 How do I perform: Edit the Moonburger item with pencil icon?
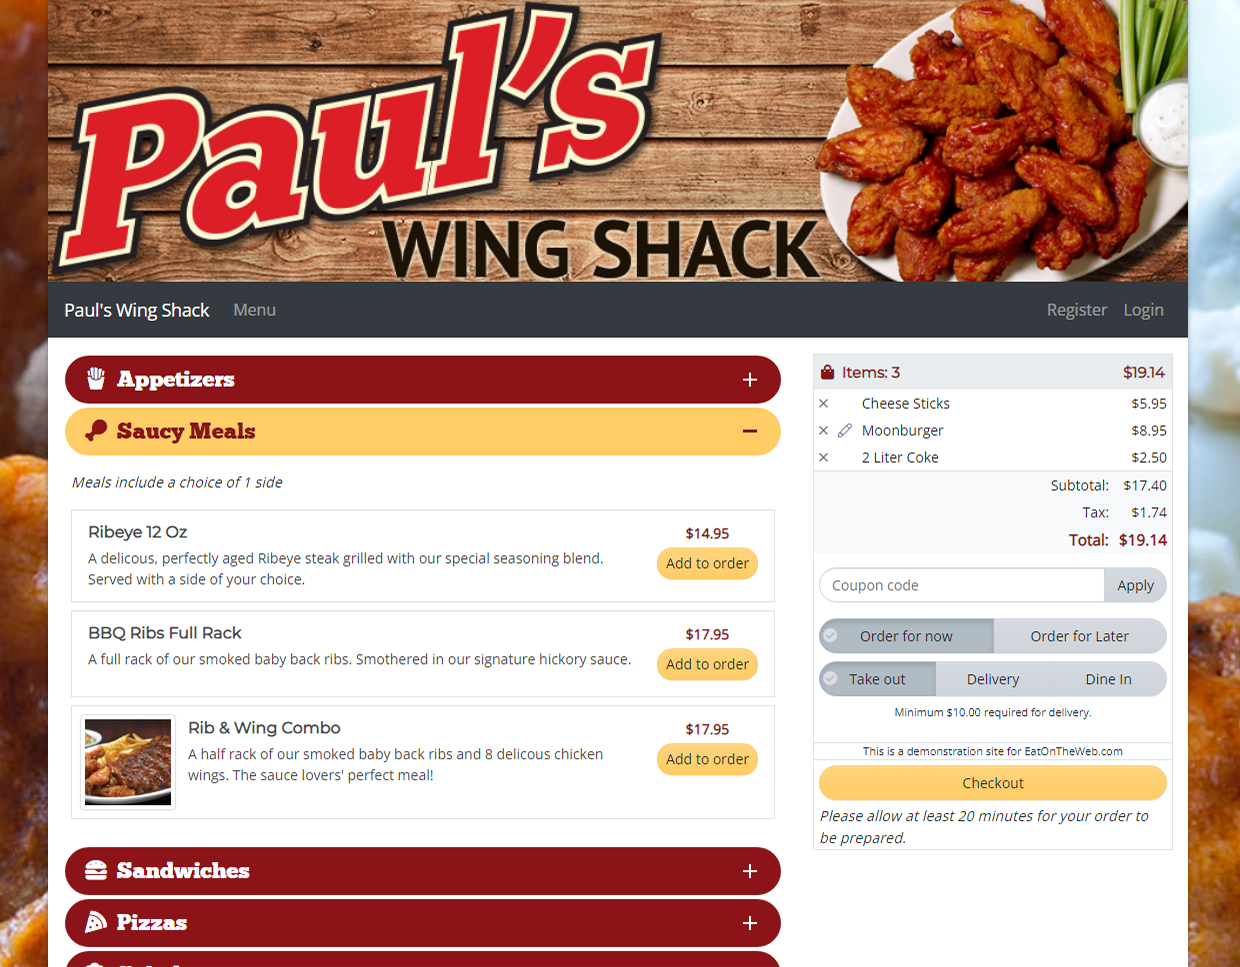(x=845, y=431)
